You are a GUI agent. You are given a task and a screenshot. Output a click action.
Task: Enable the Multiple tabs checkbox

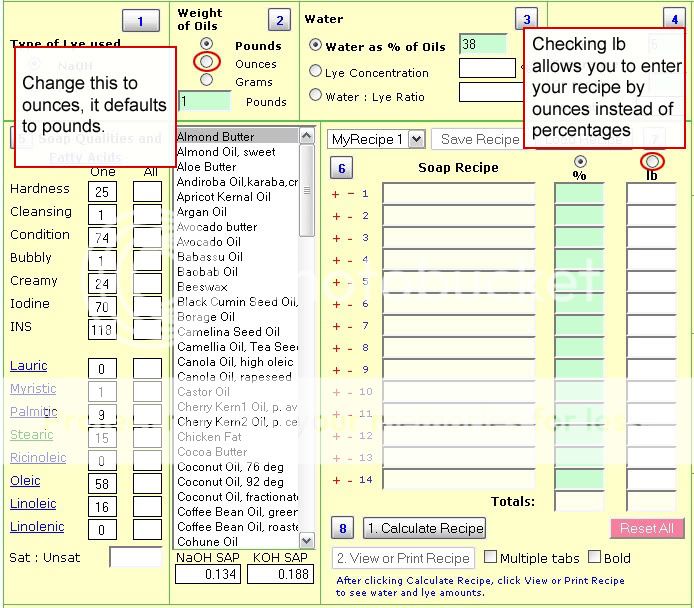click(491, 557)
